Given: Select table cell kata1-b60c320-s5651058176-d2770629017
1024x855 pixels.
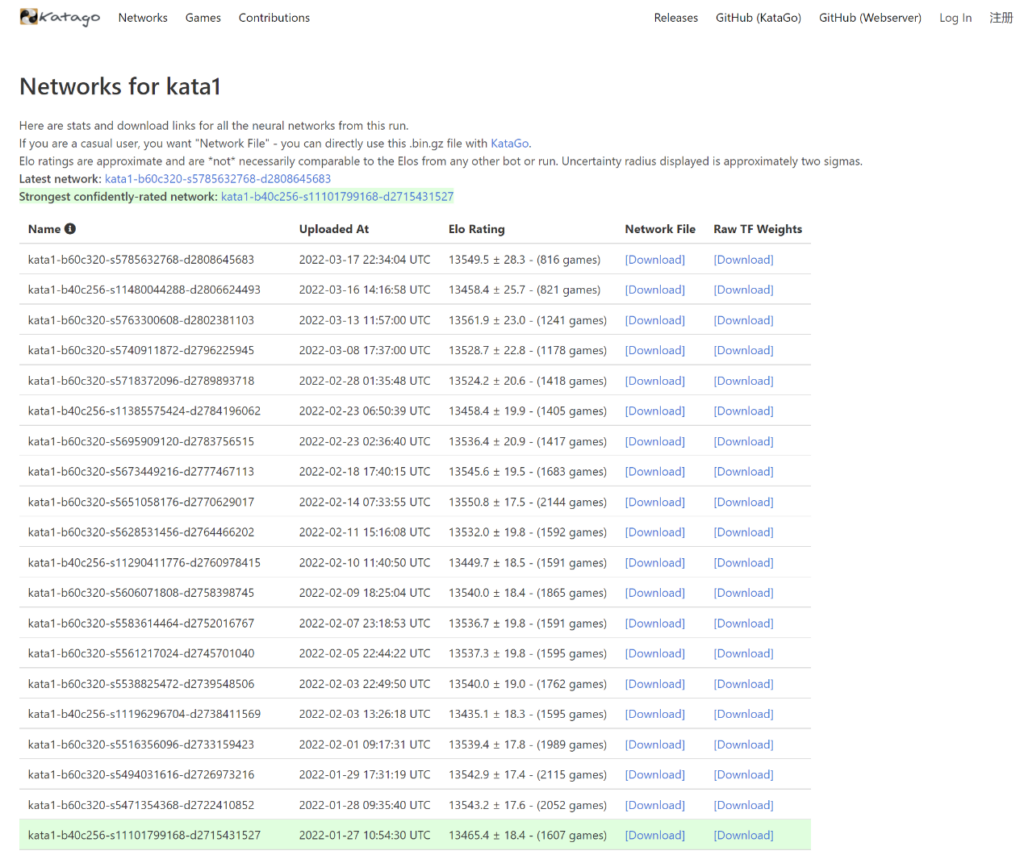Looking at the screenshot, I should 141,502.
